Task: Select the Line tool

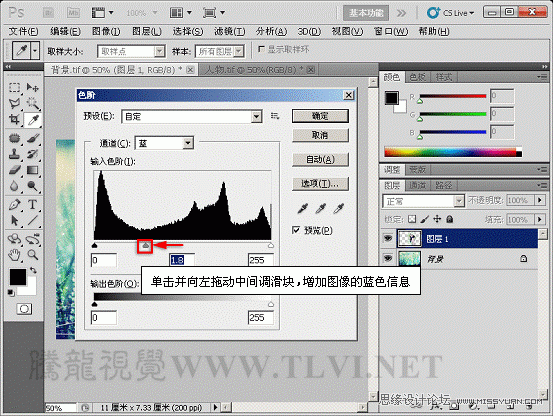Action: tap(32, 221)
